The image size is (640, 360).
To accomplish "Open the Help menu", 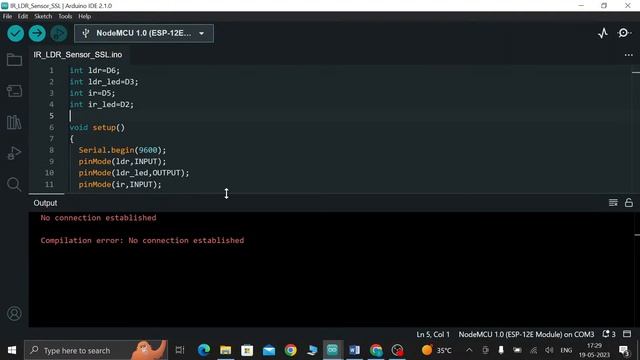I will click(84, 16).
